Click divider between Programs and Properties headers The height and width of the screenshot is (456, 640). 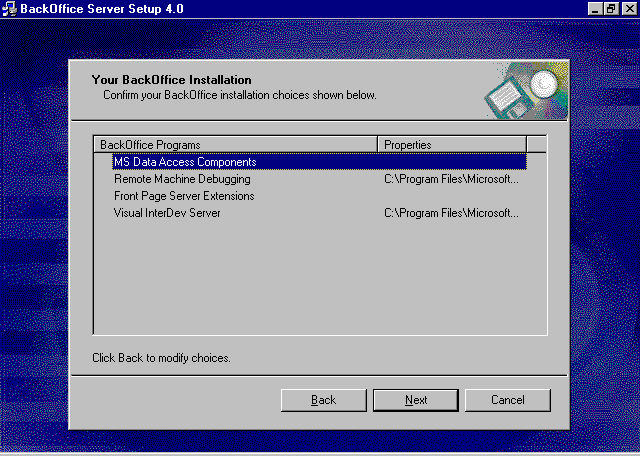[377, 145]
